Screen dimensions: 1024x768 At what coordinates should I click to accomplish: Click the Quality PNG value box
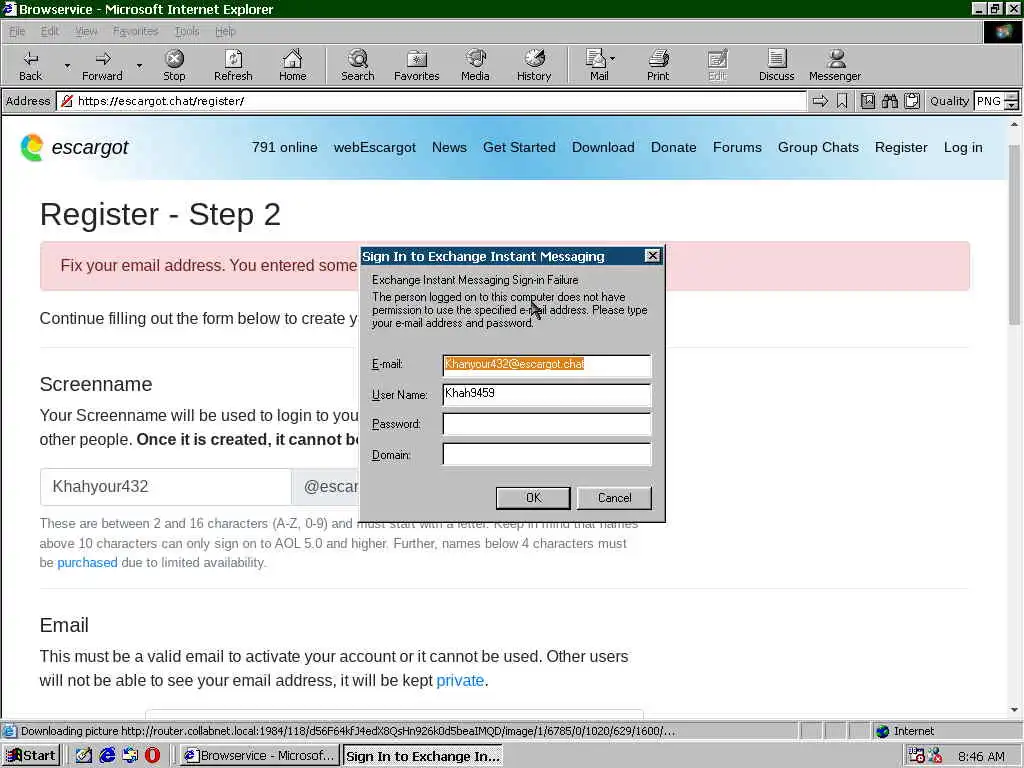tap(989, 101)
